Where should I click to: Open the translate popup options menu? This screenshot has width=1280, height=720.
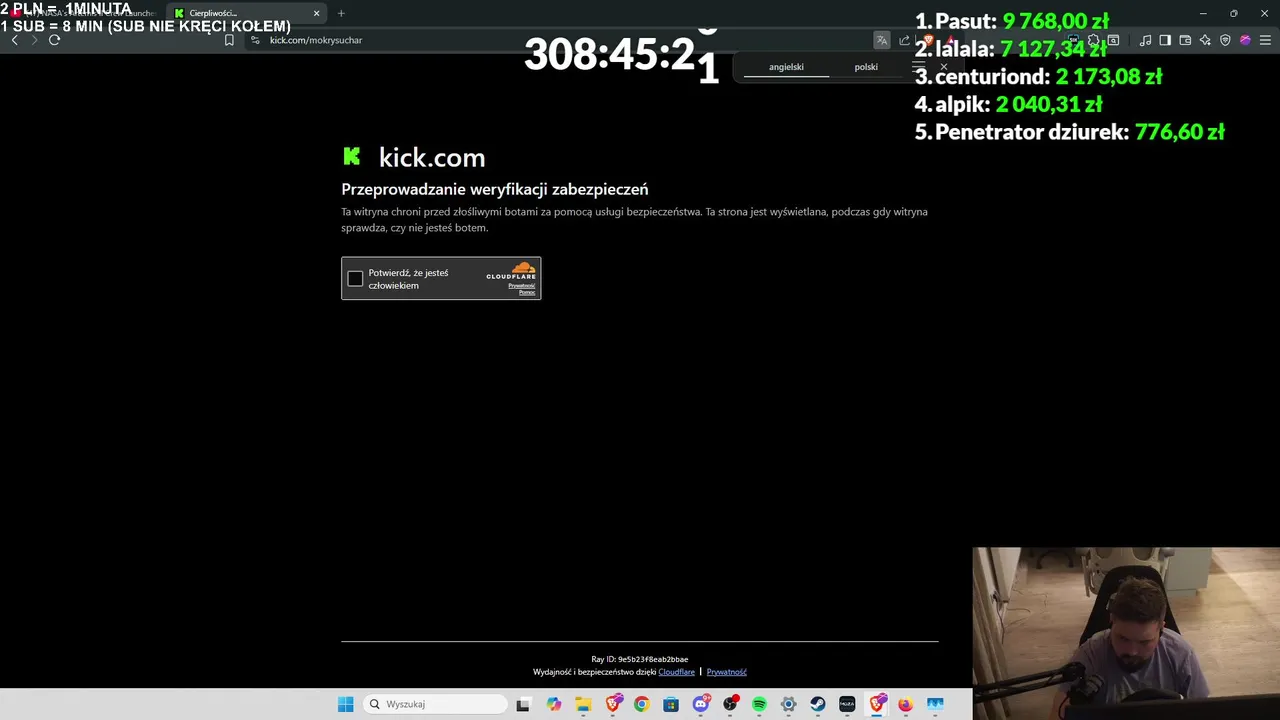[918, 67]
